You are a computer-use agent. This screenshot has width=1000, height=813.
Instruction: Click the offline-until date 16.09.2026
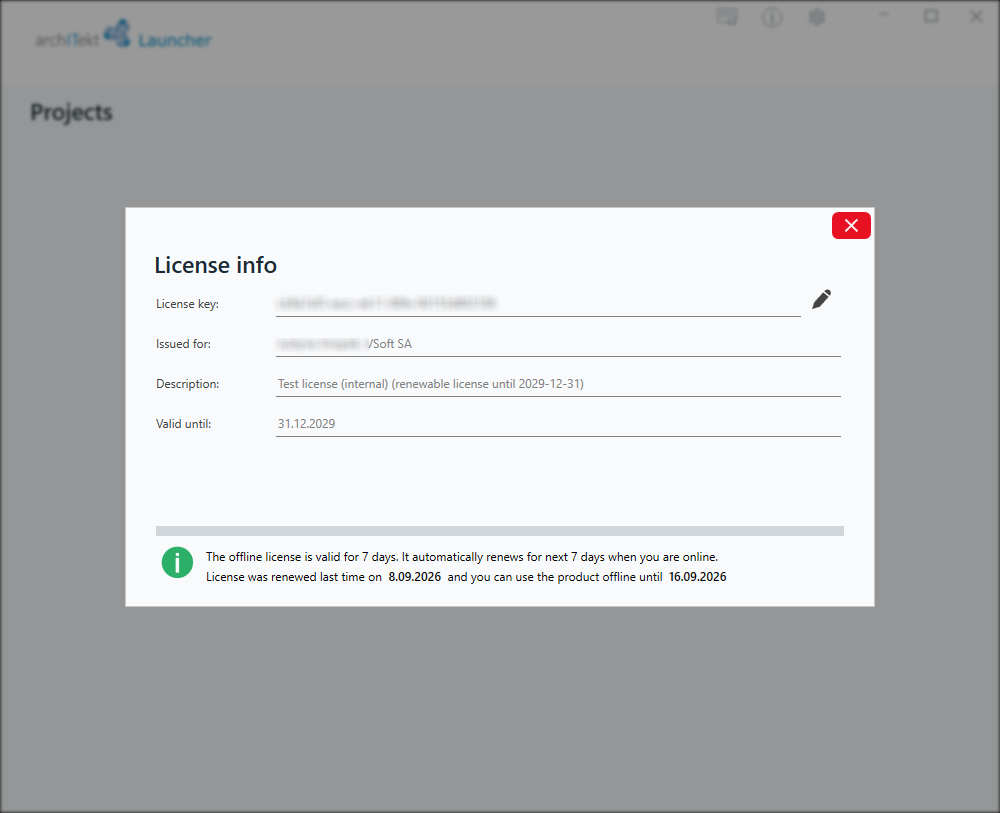click(x=698, y=577)
